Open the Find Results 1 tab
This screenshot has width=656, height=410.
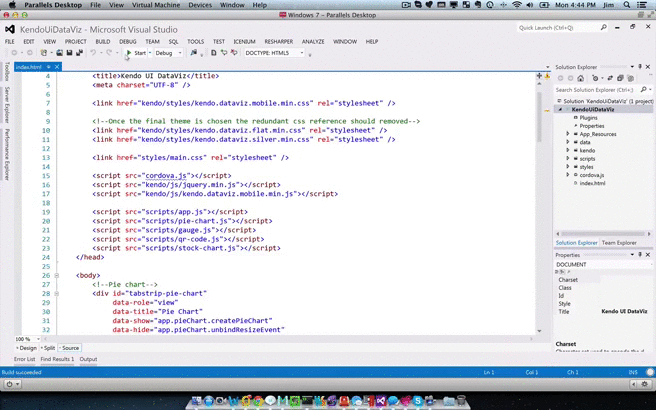[x=57, y=359]
